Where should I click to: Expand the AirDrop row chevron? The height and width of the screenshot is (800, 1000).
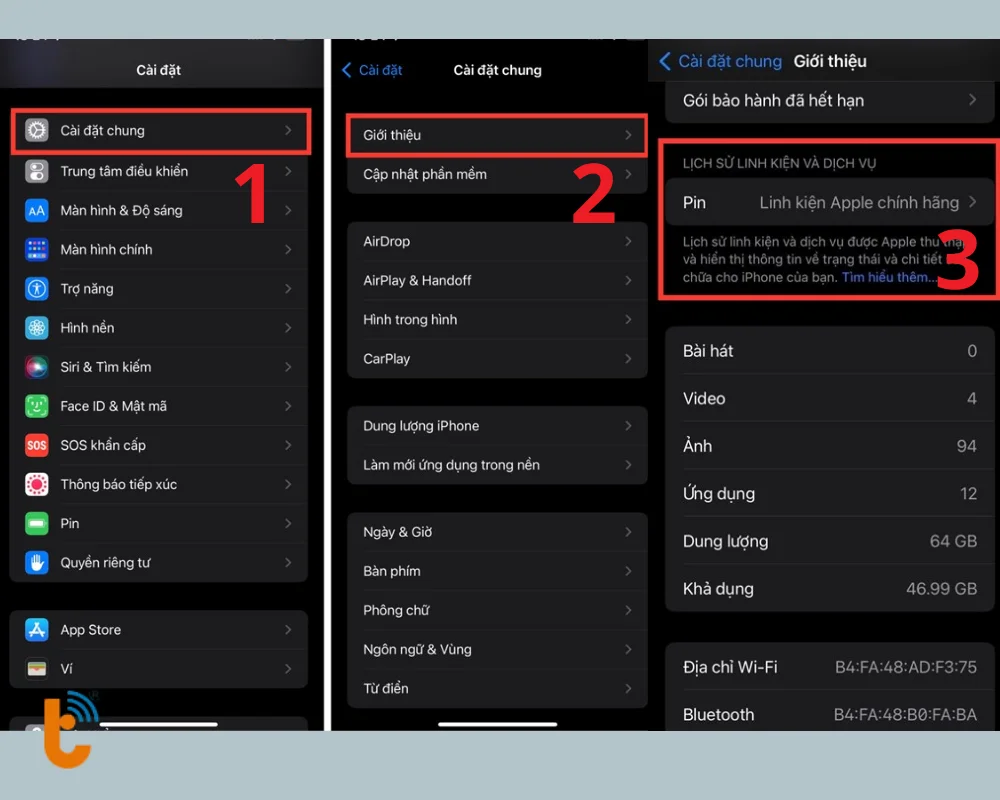[x=628, y=242]
